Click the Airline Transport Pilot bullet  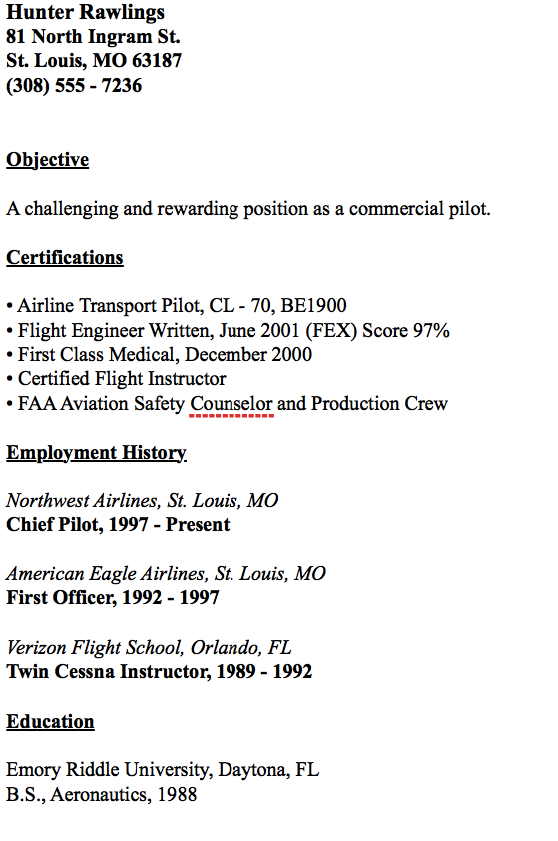tap(177, 306)
